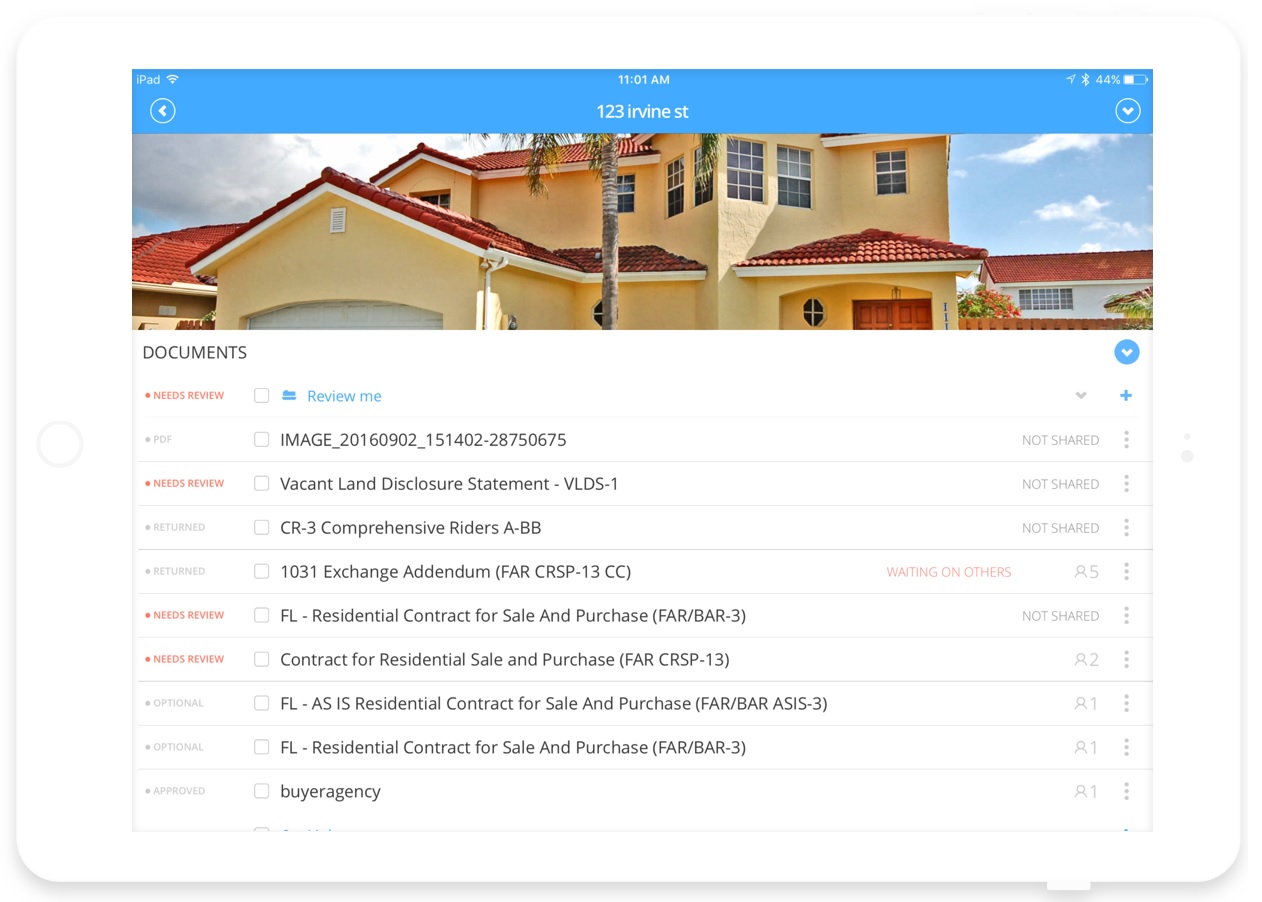Click the blue folder icon beside Review me
This screenshot has height=902, width=1262.
tap(289, 396)
